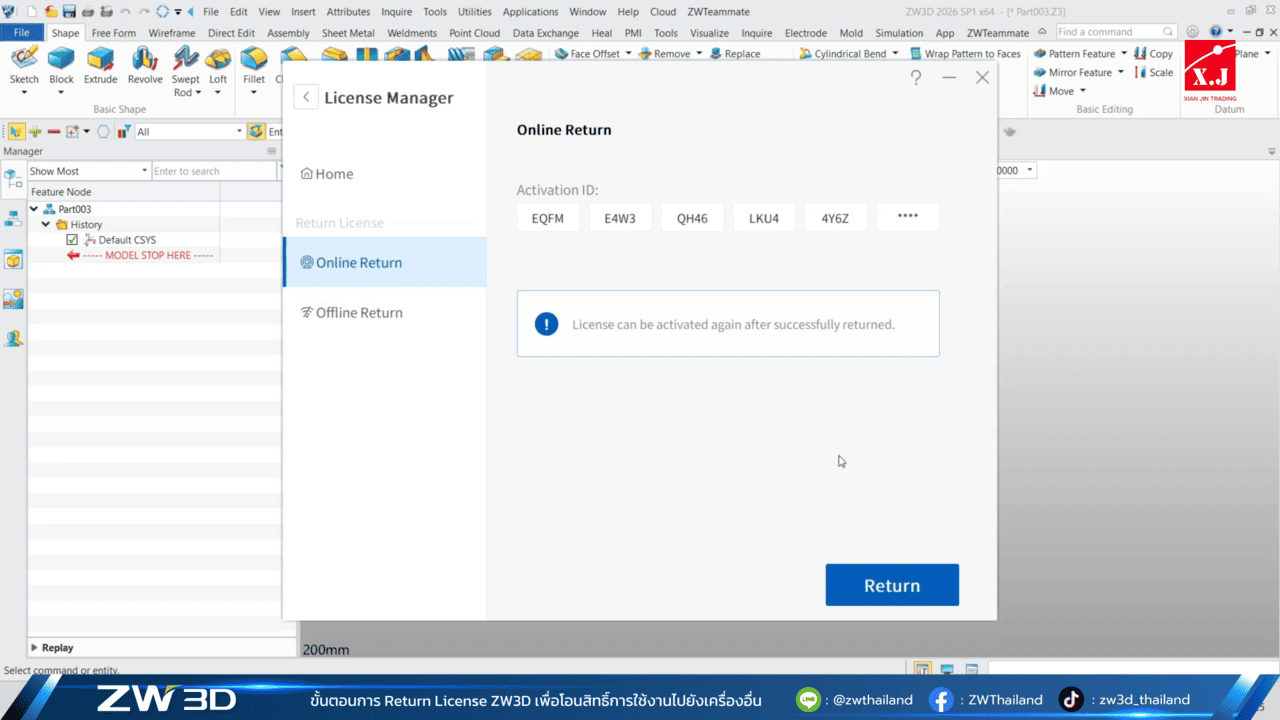Select Offline Return in sidebar
The image size is (1280, 720).
pyautogui.click(x=359, y=313)
